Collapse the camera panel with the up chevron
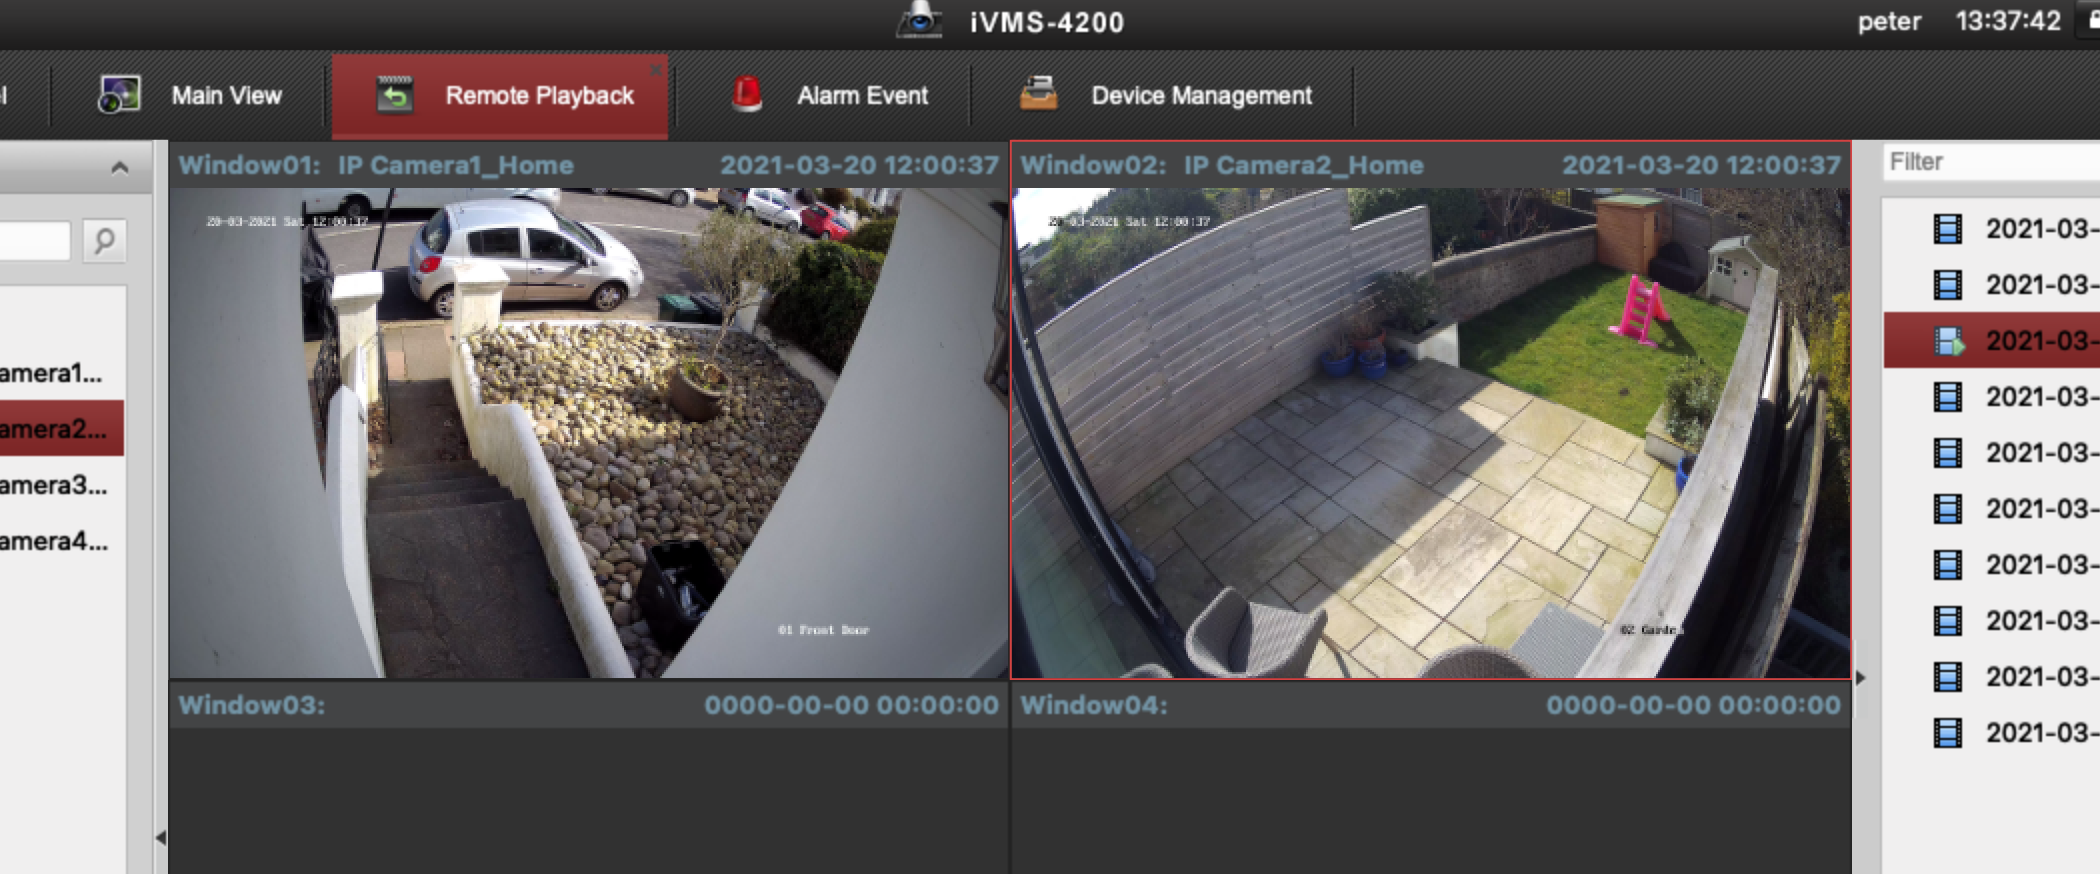2100x874 pixels. pyautogui.click(x=119, y=167)
